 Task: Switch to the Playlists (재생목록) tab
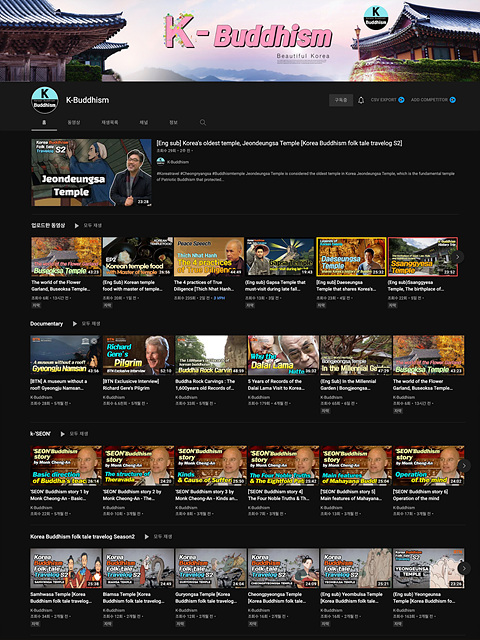(110, 122)
